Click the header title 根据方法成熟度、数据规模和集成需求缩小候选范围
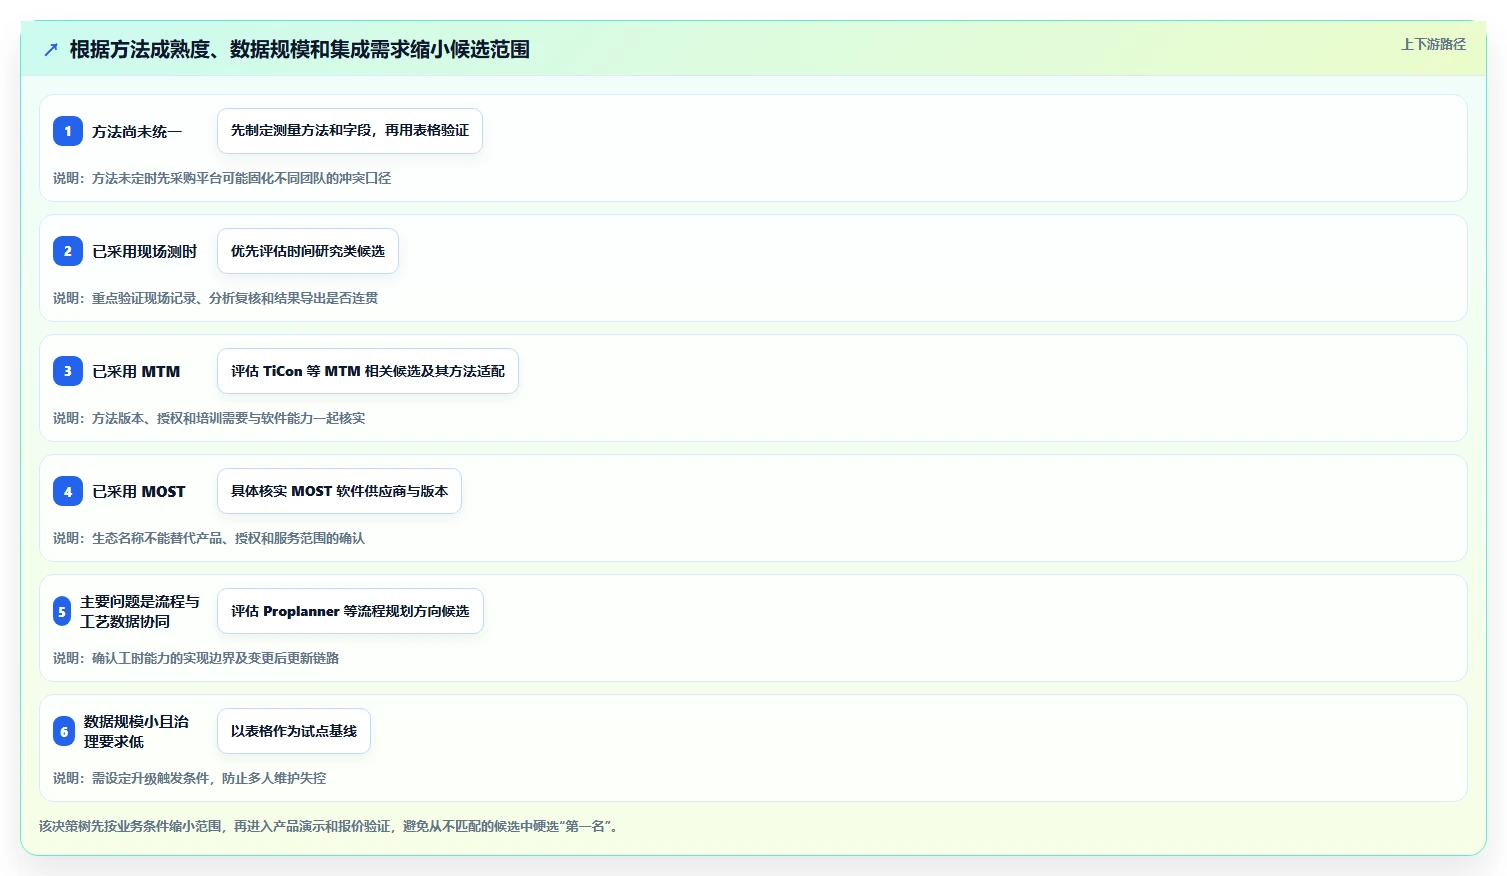This screenshot has height=876, width=1507. [x=300, y=49]
